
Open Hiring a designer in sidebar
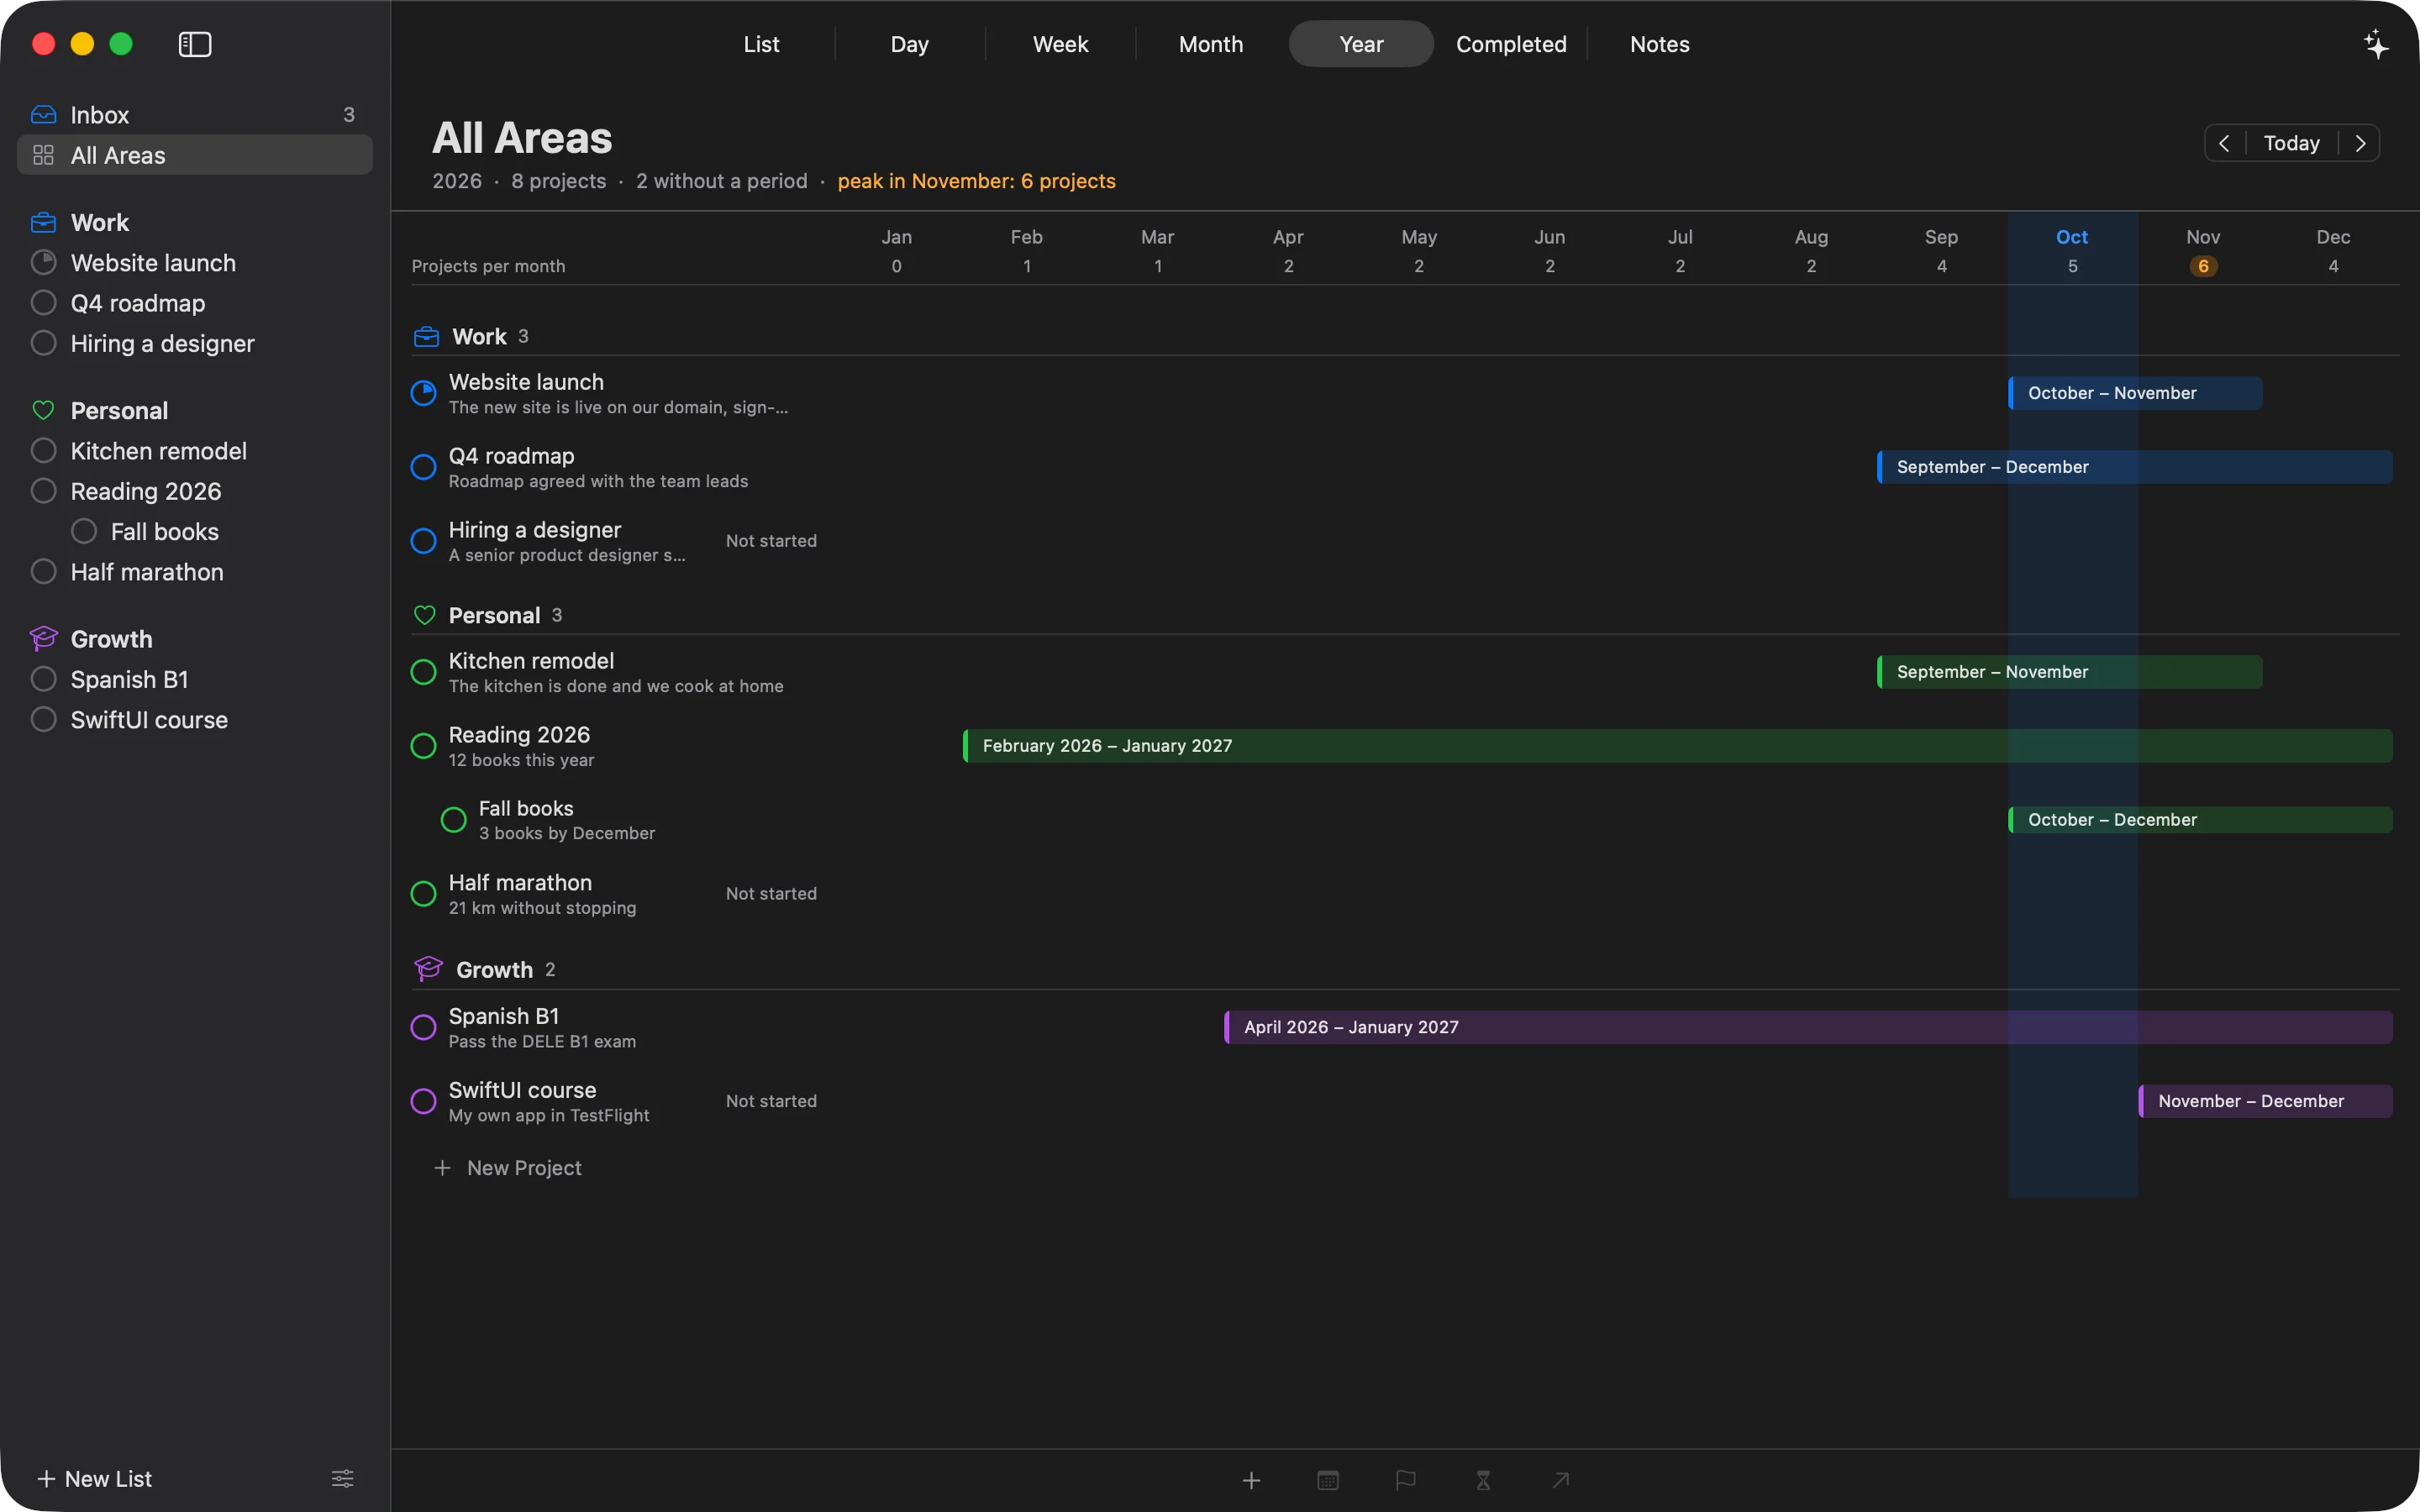(195, 343)
